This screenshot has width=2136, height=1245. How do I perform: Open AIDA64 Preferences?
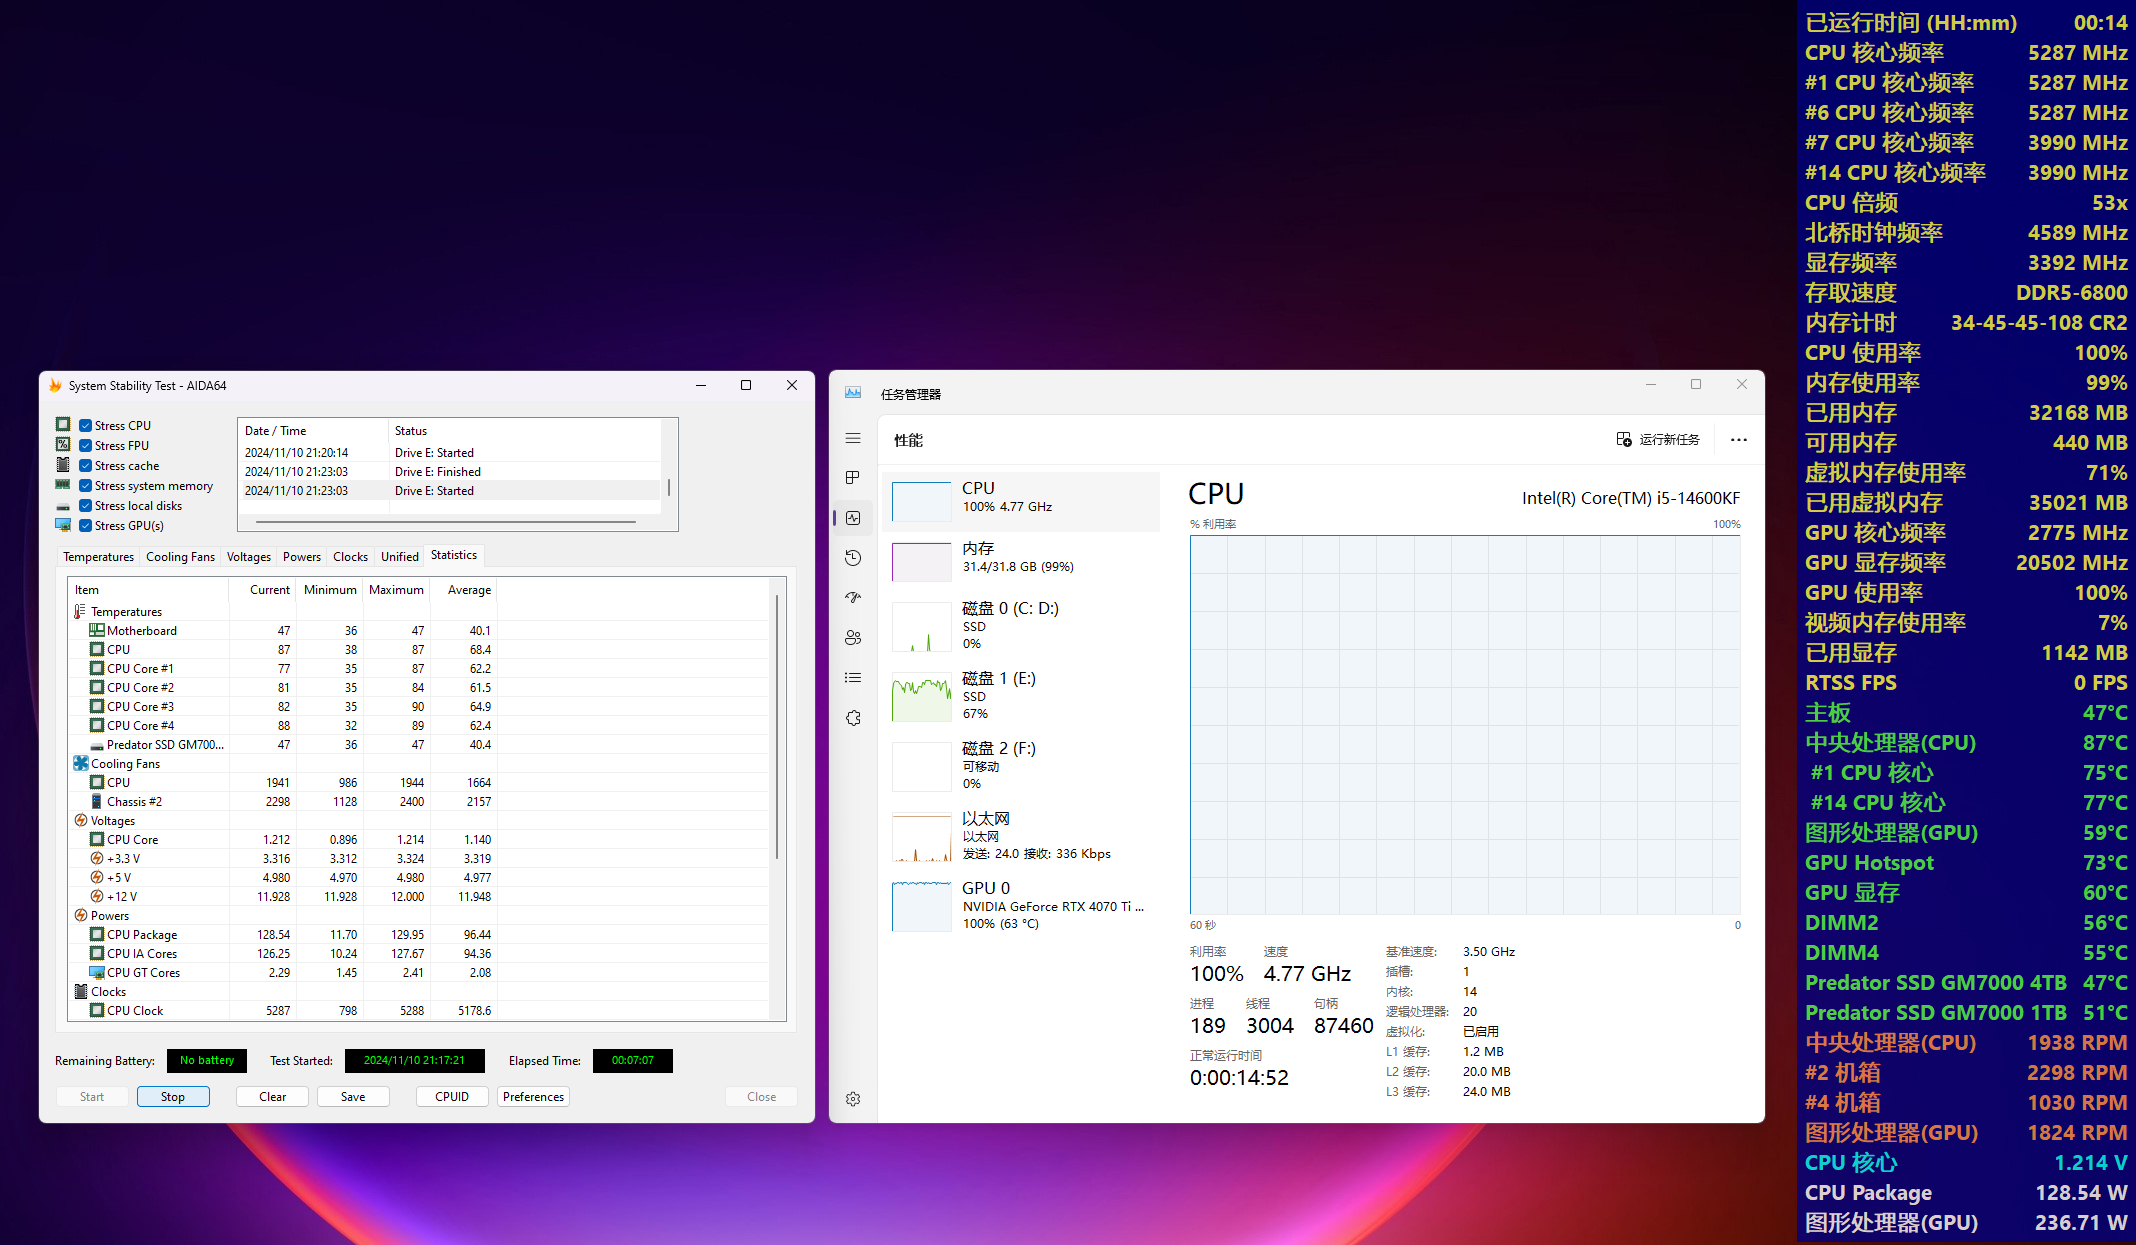pos(534,1097)
